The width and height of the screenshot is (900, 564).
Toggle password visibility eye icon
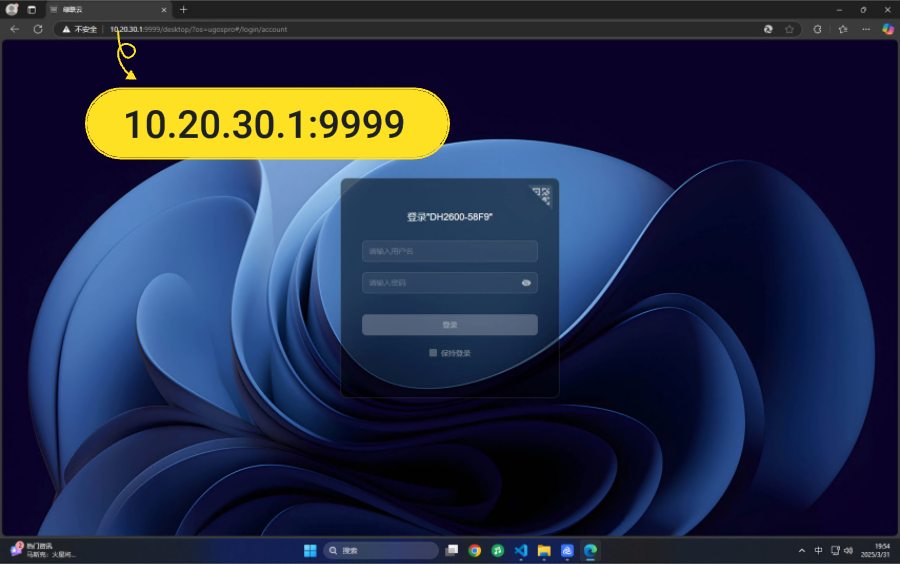(x=526, y=283)
